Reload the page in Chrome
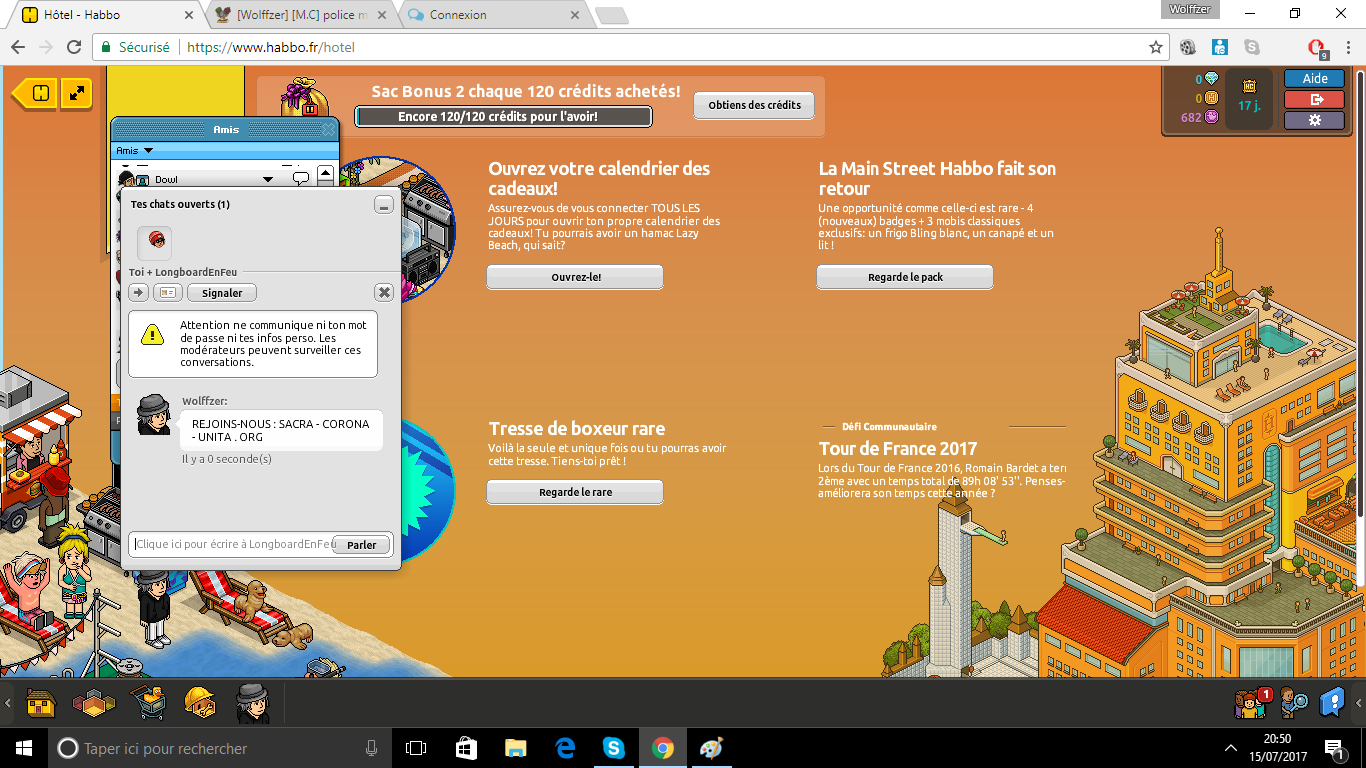 point(73,47)
